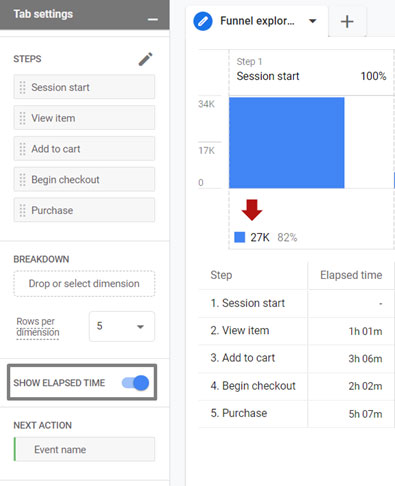Image resolution: width=395 pixels, height=486 pixels.
Task: Expand the Funnel exploration tab dropdown arrow
Action: pyautogui.click(x=312, y=21)
